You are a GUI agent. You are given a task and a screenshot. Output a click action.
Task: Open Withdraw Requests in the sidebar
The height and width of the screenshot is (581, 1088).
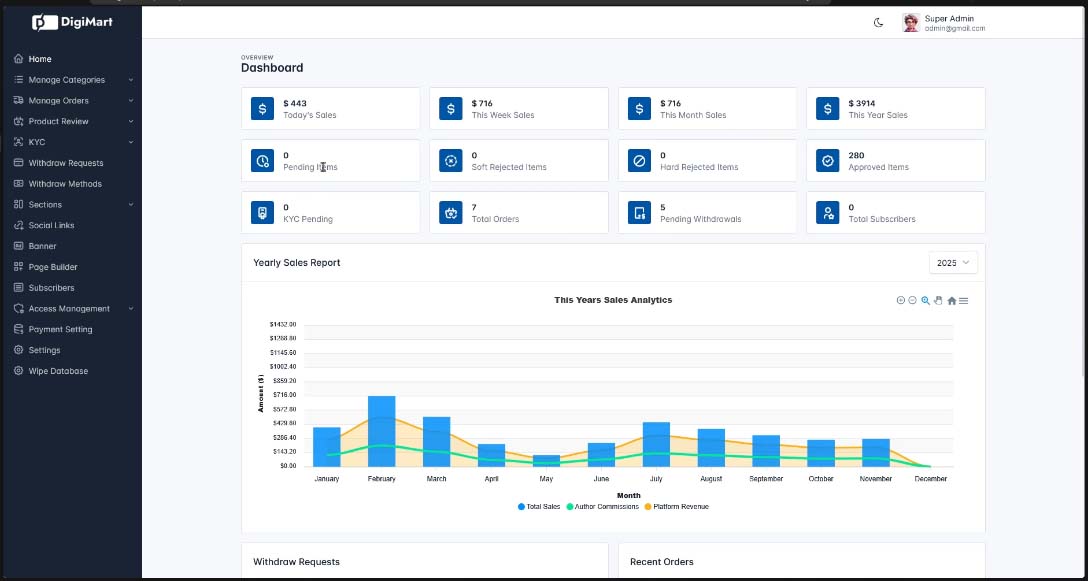coord(65,163)
